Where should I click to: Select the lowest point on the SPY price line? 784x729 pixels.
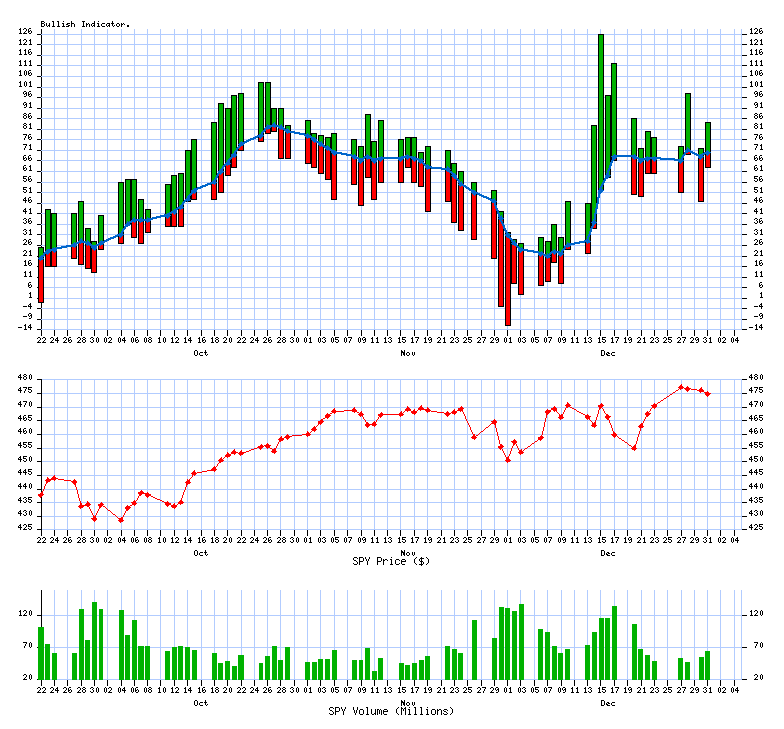click(x=121, y=520)
